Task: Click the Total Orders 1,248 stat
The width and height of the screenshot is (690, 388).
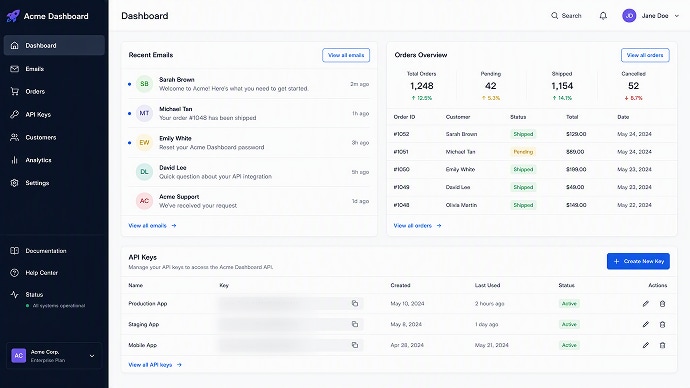Action: click(422, 86)
